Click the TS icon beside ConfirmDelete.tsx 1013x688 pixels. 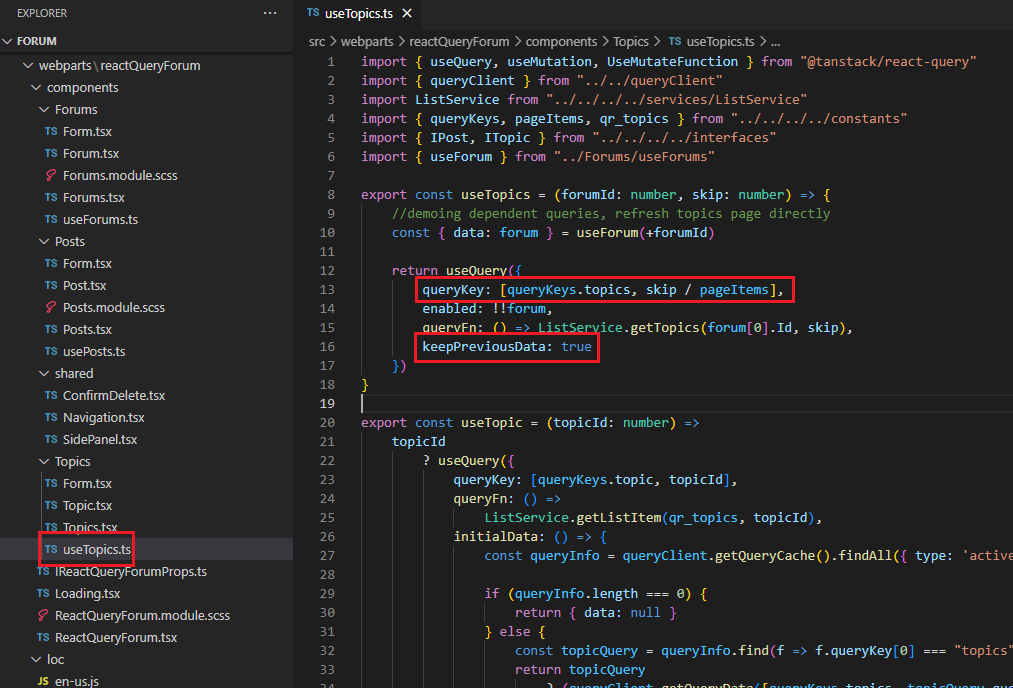pyautogui.click(x=51, y=395)
